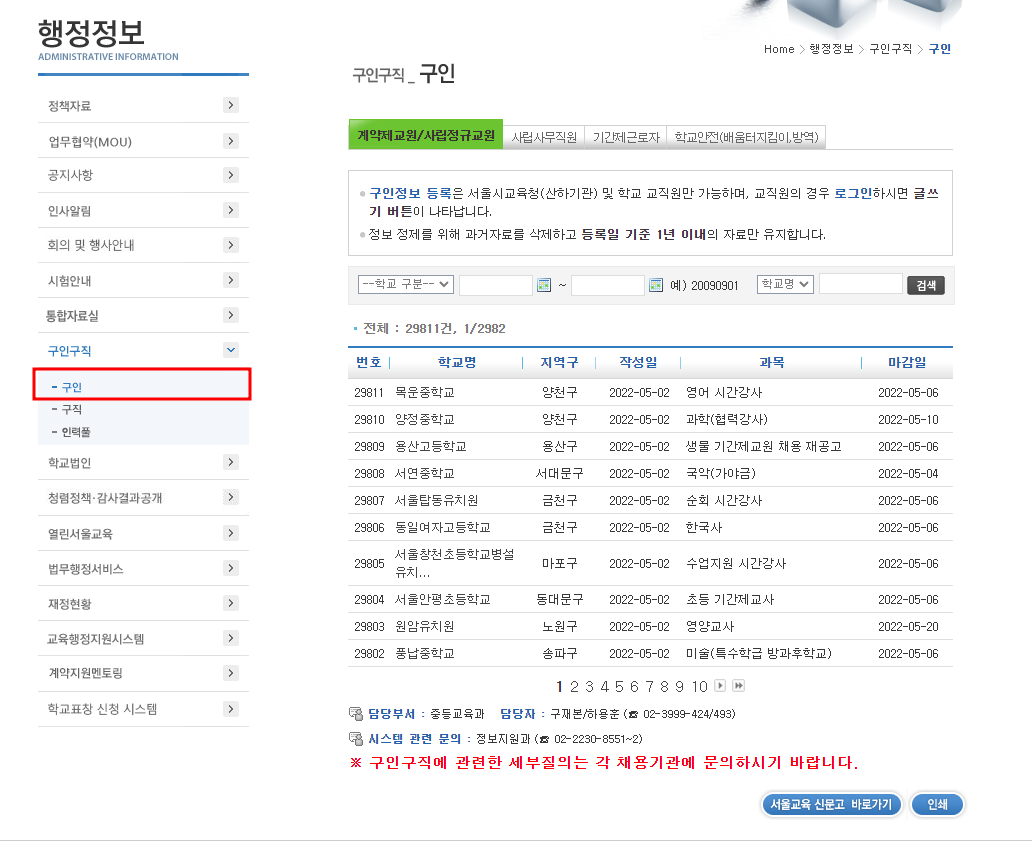Collapse the 구인구직 sidebar section
Screen dimensions: 1032x841
pyautogui.click(x=231, y=350)
